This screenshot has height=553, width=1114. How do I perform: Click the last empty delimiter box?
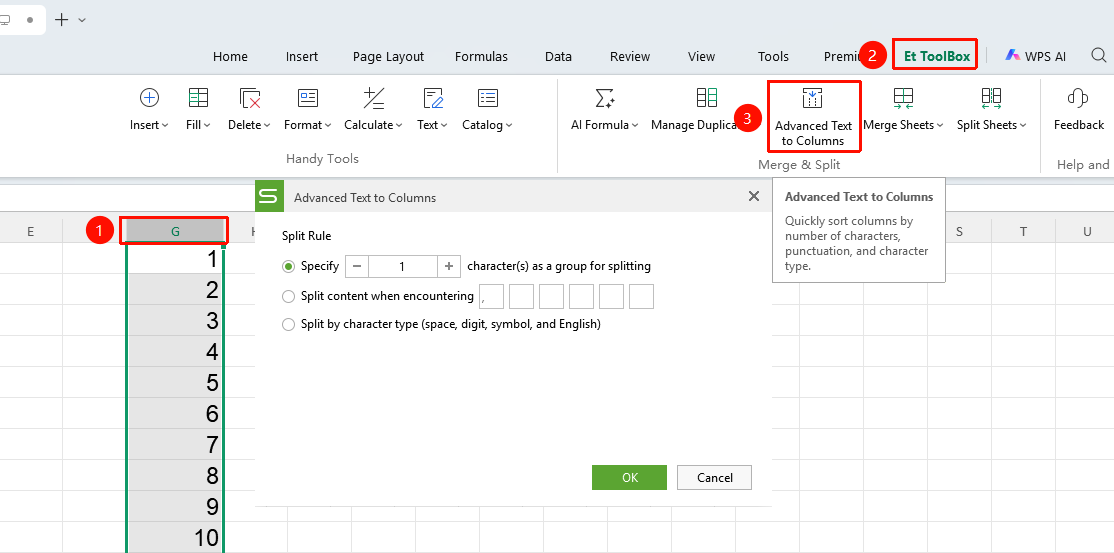[x=642, y=296]
